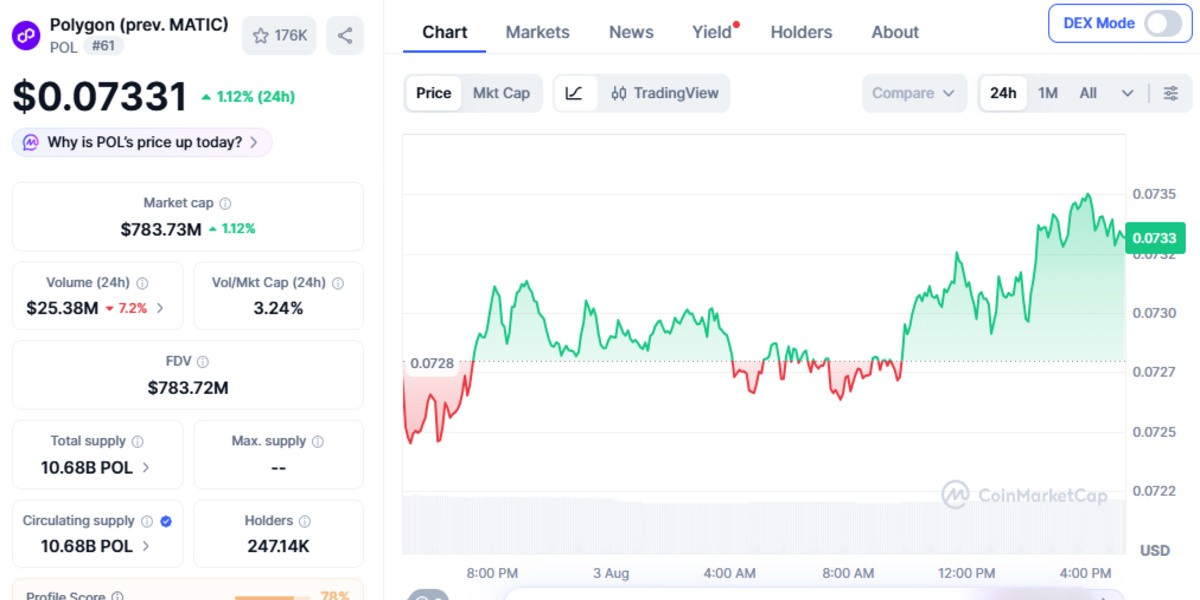The width and height of the screenshot is (1200, 600).
Task: Open the News tab
Action: 631,32
